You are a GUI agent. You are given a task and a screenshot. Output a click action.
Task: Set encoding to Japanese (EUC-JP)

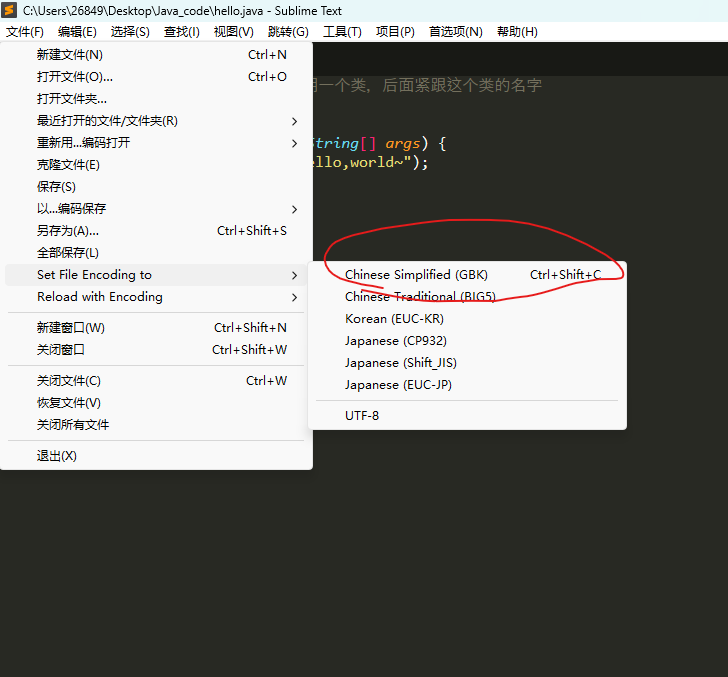[467, 385]
